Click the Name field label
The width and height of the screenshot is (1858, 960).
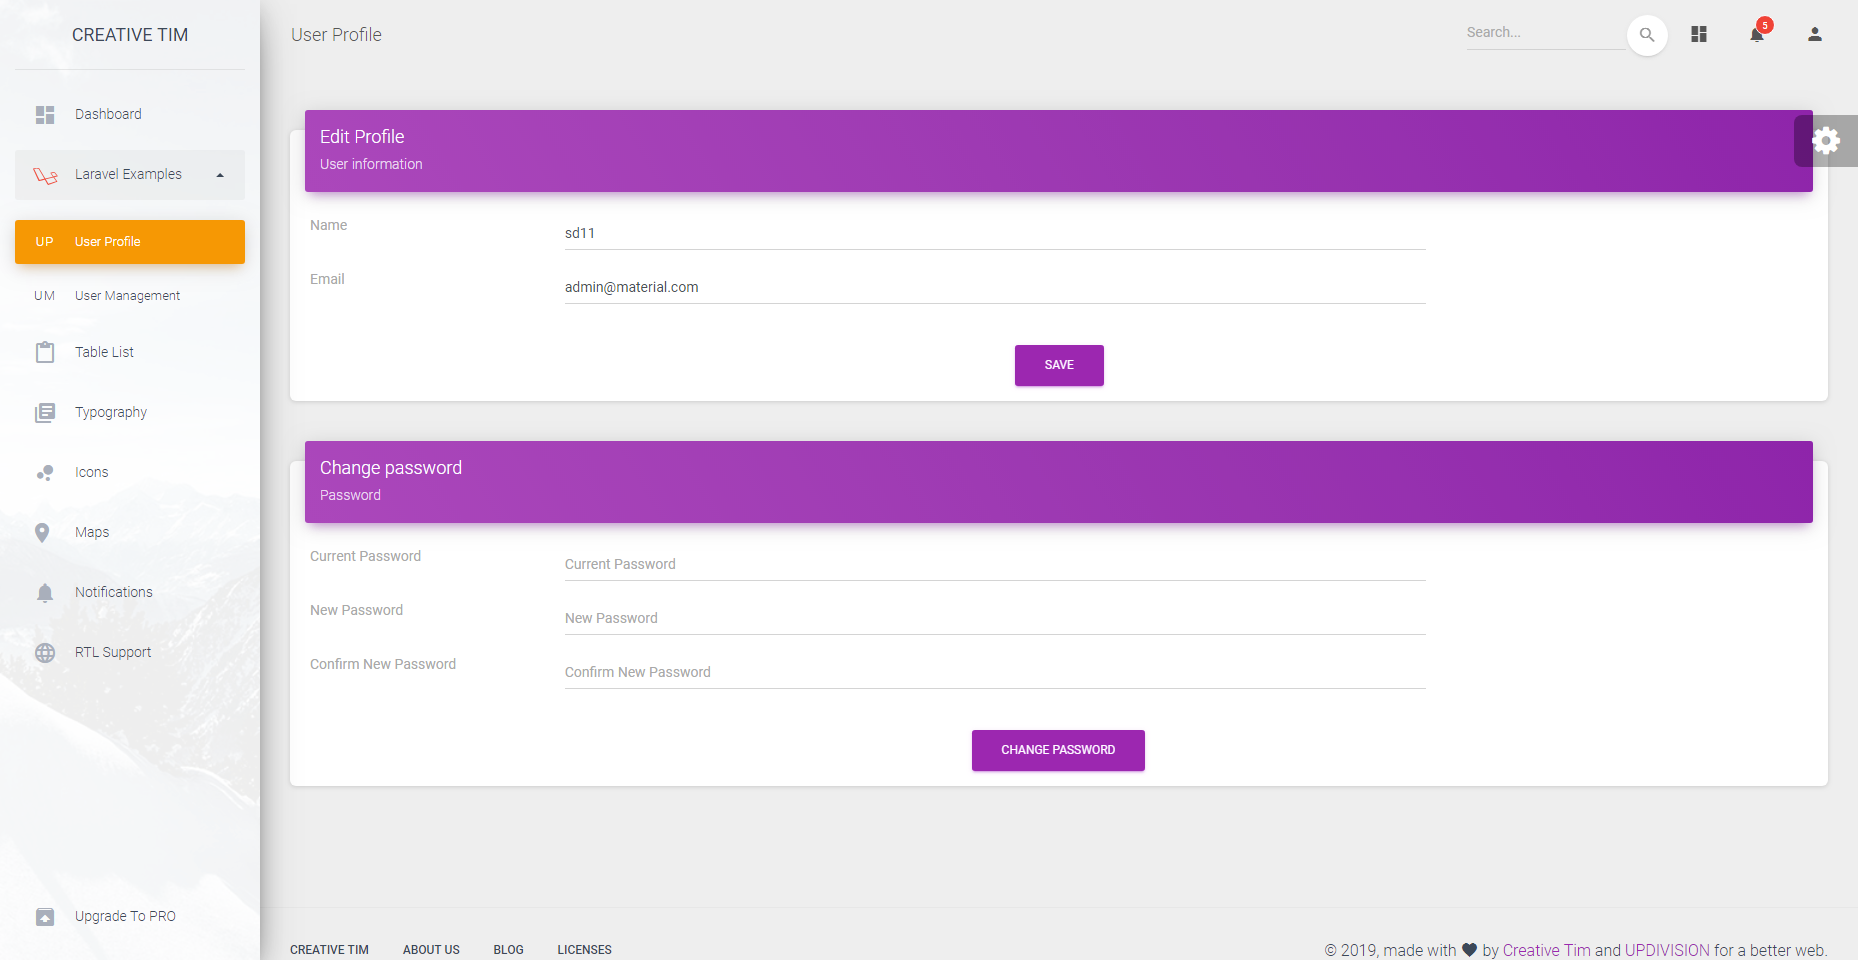328,225
